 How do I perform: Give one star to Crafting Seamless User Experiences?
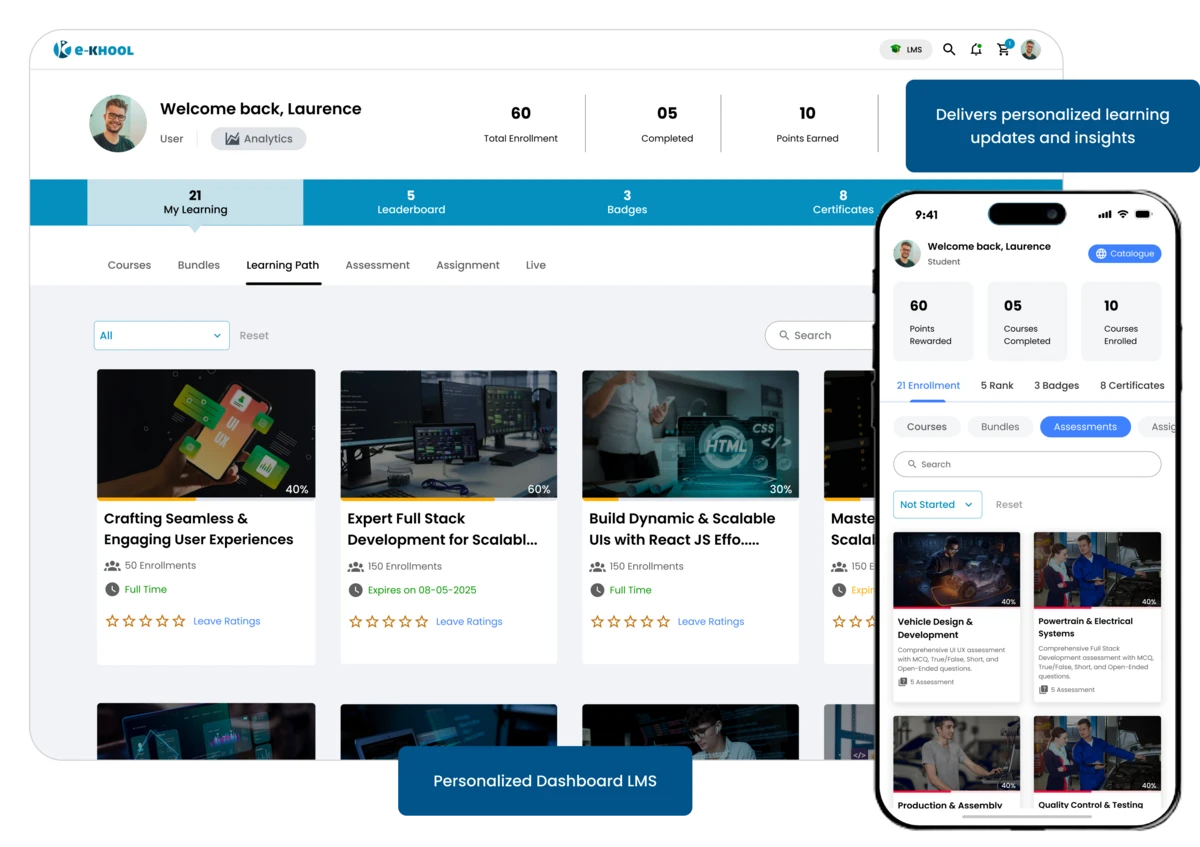pyautogui.click(x=112, y=620)
